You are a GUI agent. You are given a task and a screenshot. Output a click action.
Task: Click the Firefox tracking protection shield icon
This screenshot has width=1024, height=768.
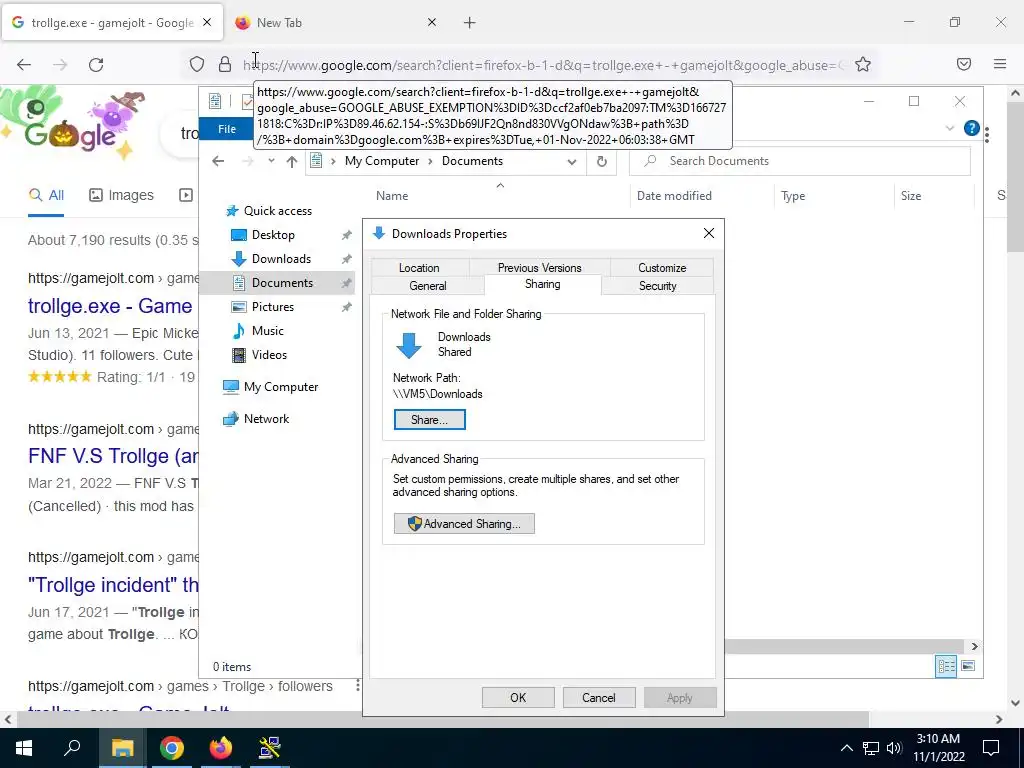(x=197, y=64)
